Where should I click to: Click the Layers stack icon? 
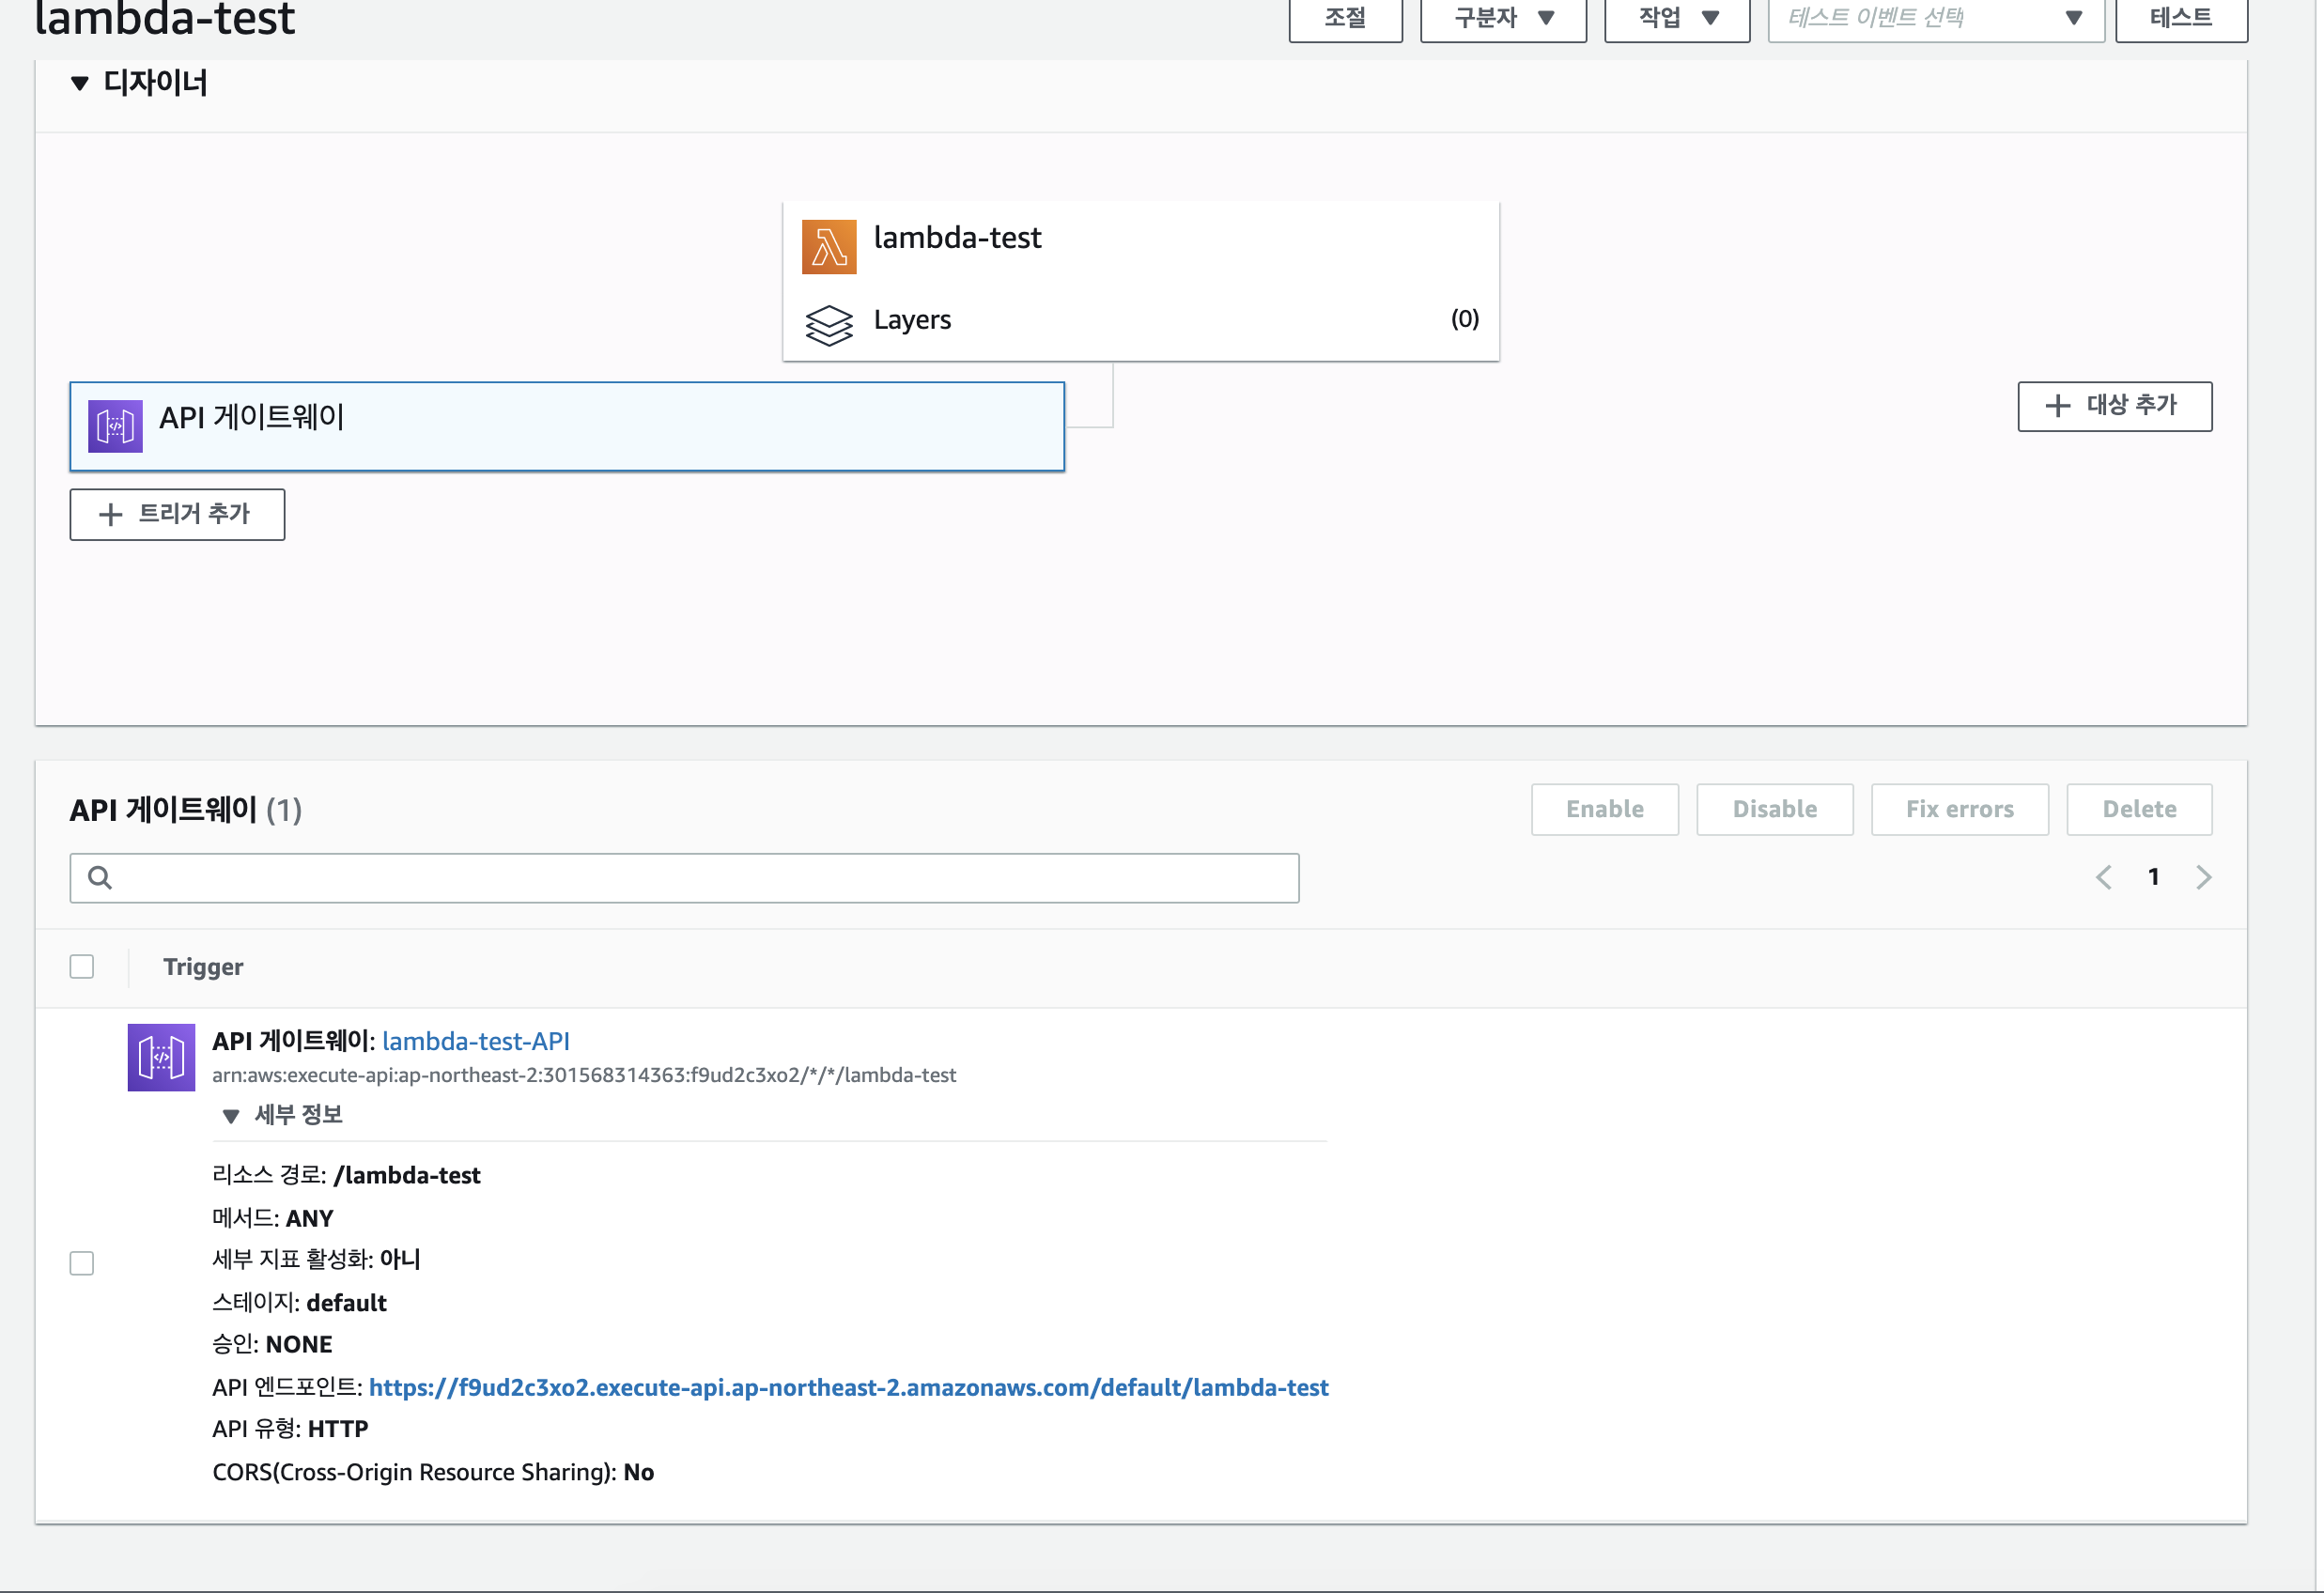click(x=829, y=325)
